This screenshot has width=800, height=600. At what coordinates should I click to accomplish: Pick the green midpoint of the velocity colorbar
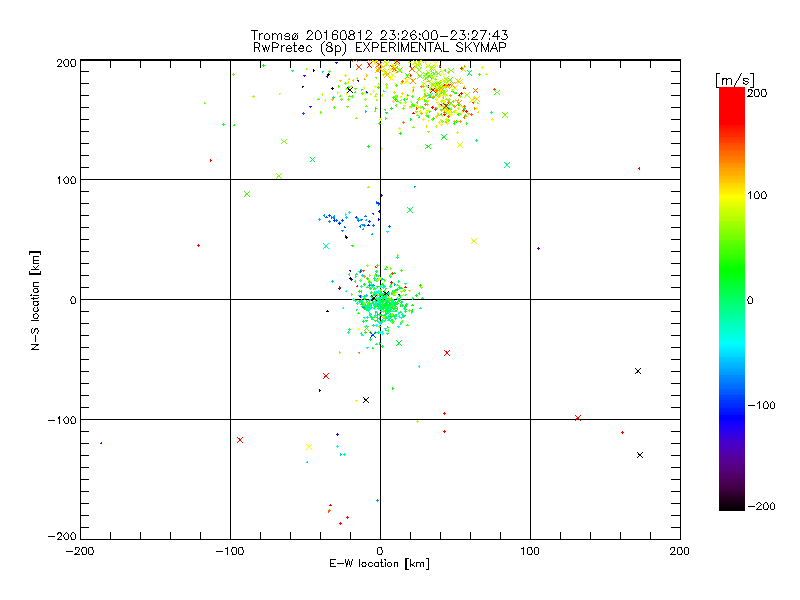pyautogui.click(x=732, y=299)
